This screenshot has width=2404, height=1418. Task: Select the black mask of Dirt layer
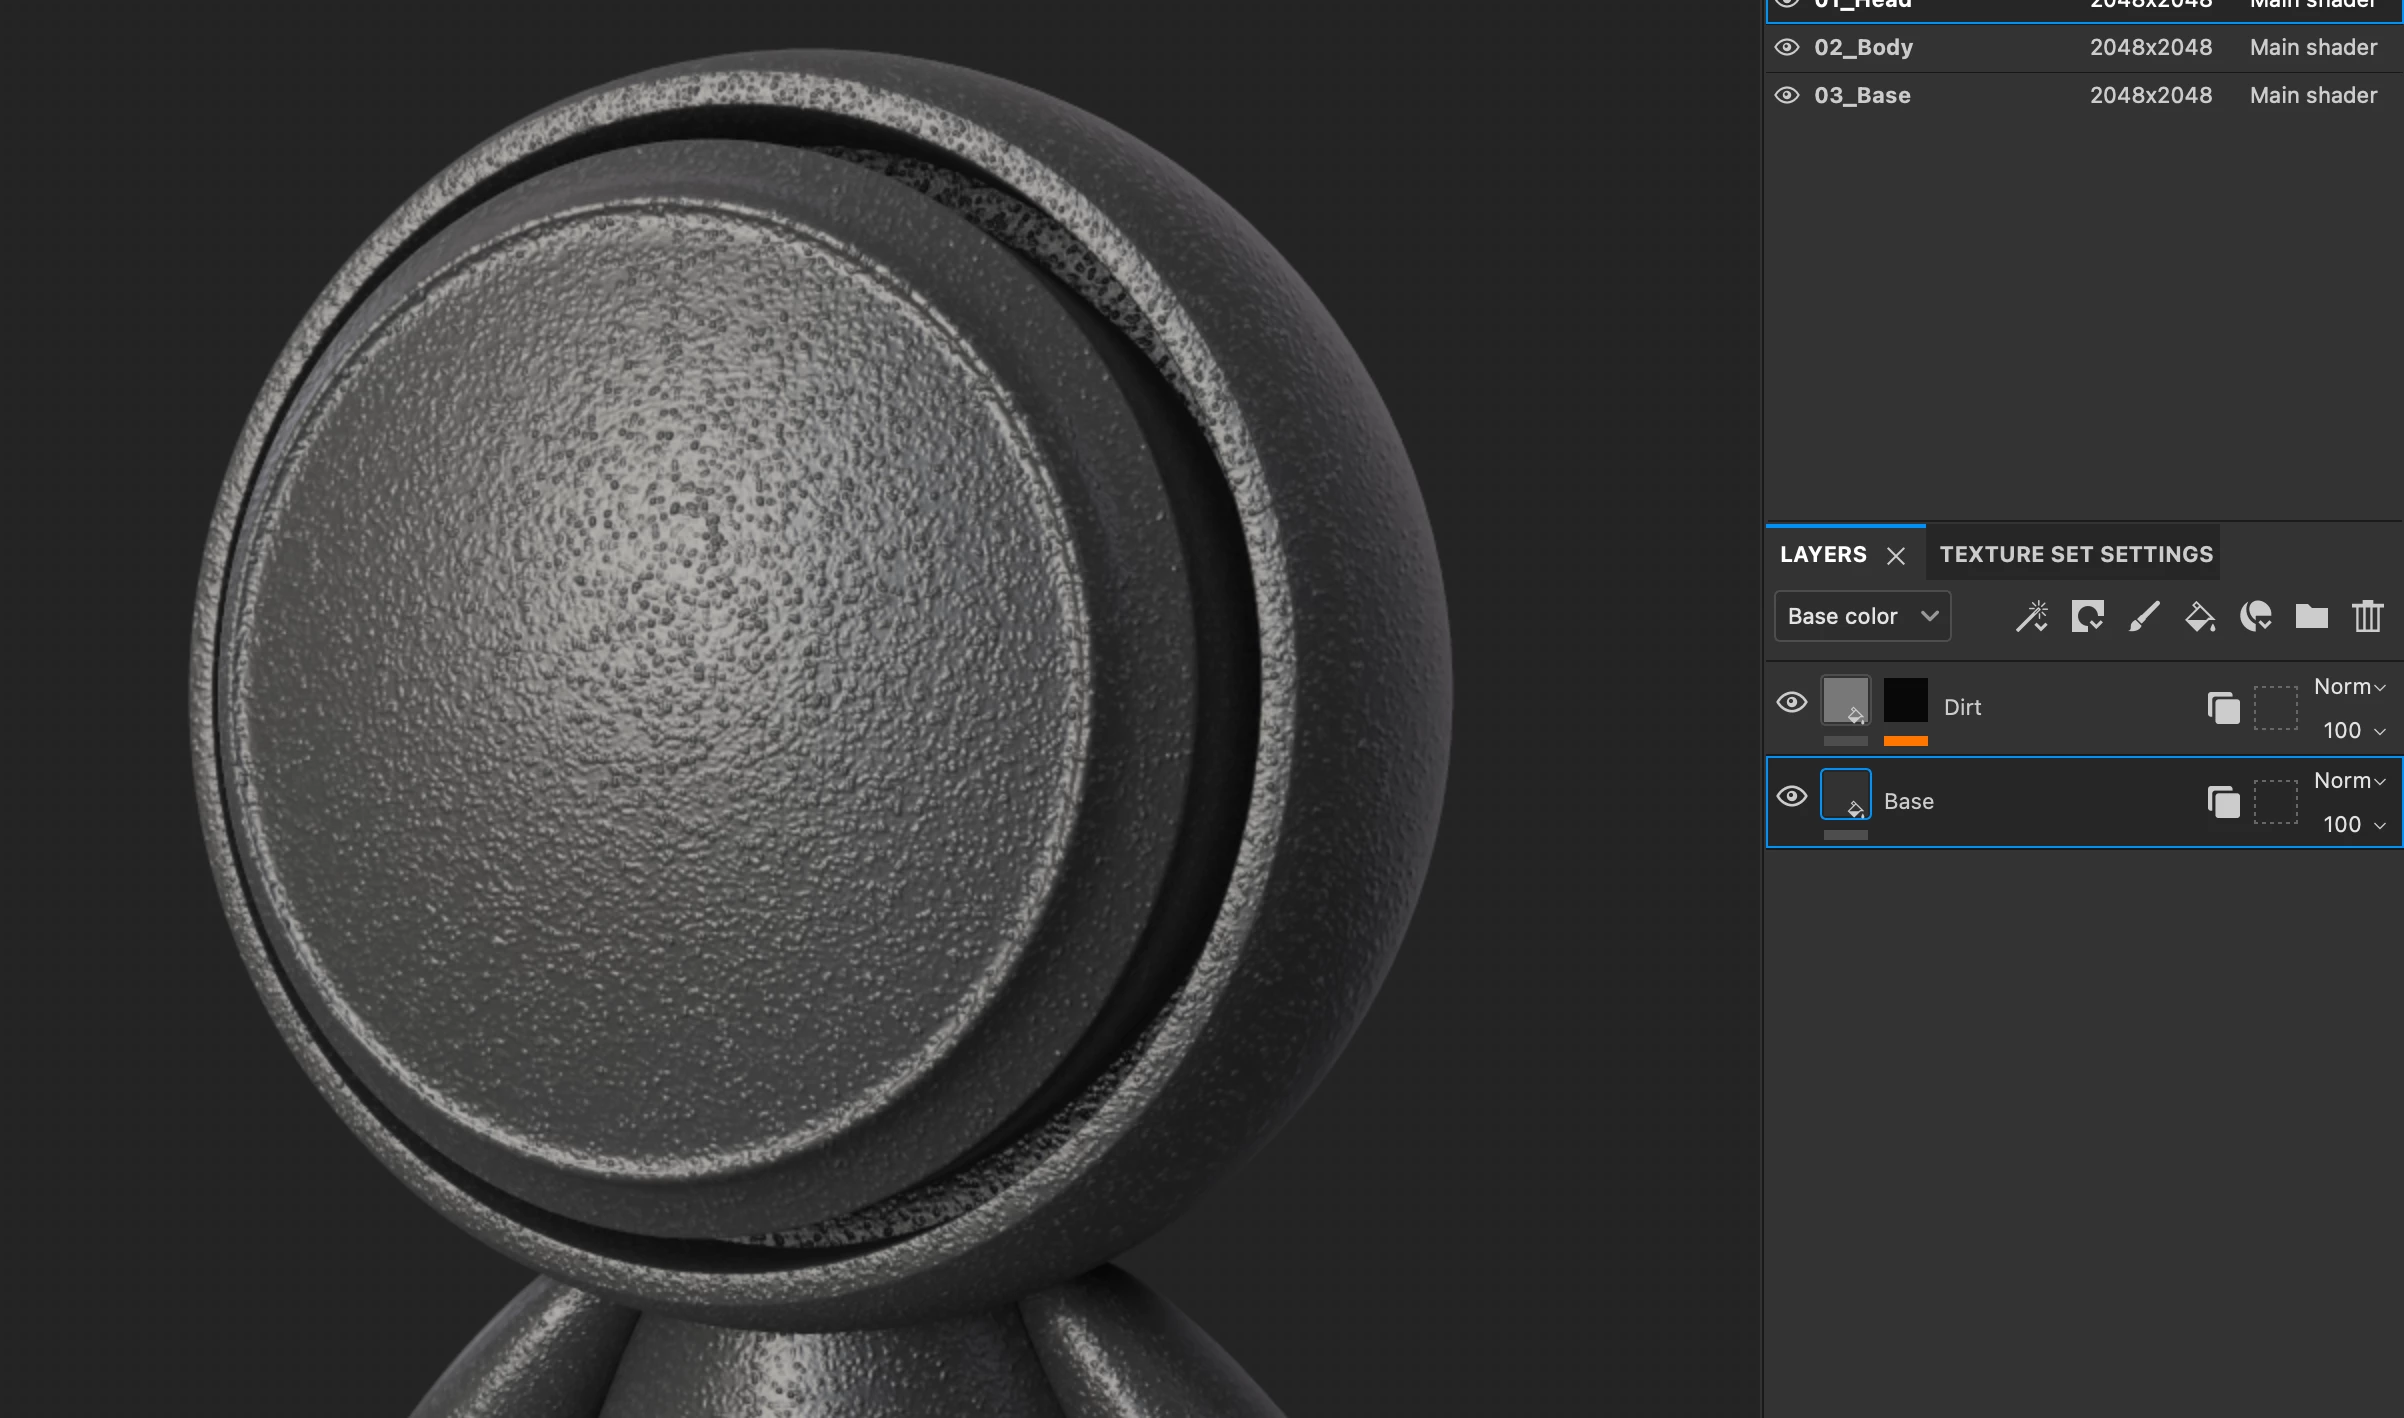coord(1905,700)
